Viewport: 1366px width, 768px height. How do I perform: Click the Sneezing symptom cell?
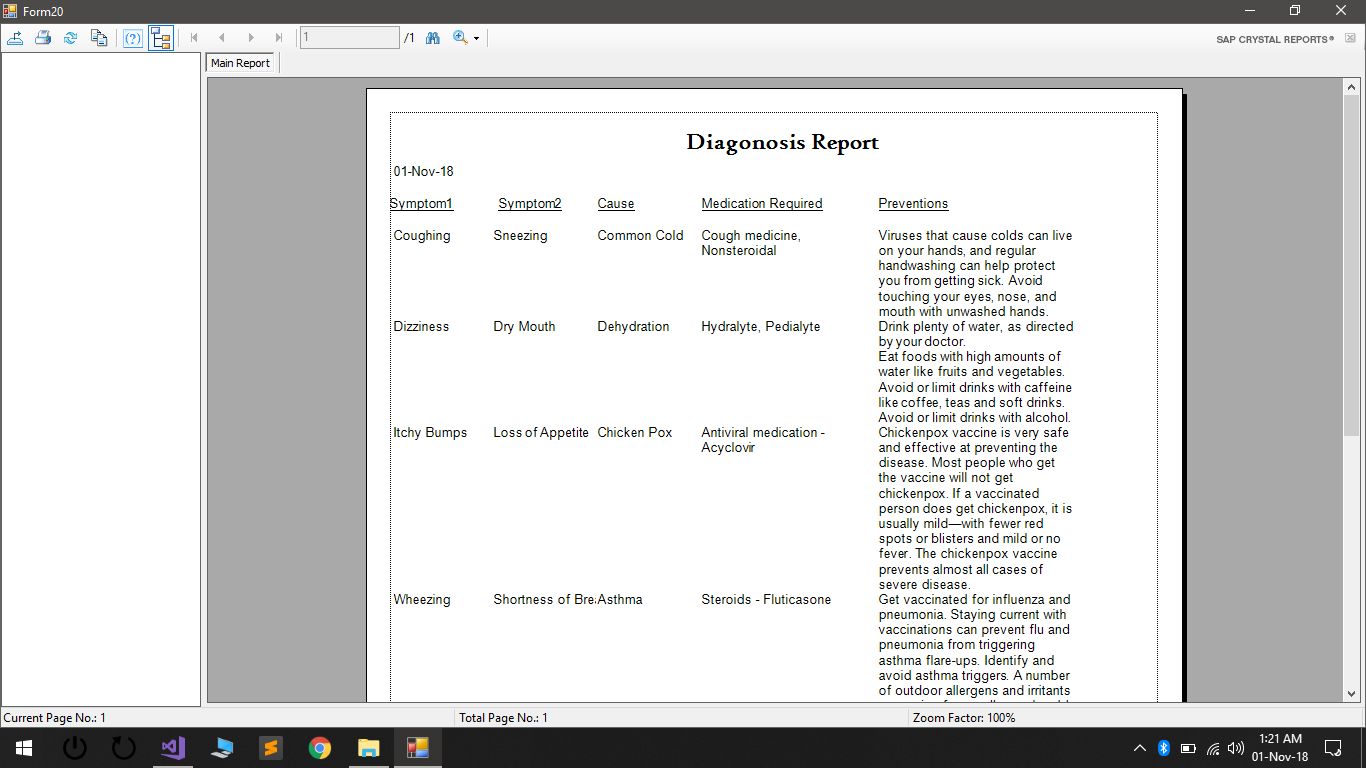click(x=520, y=236)
